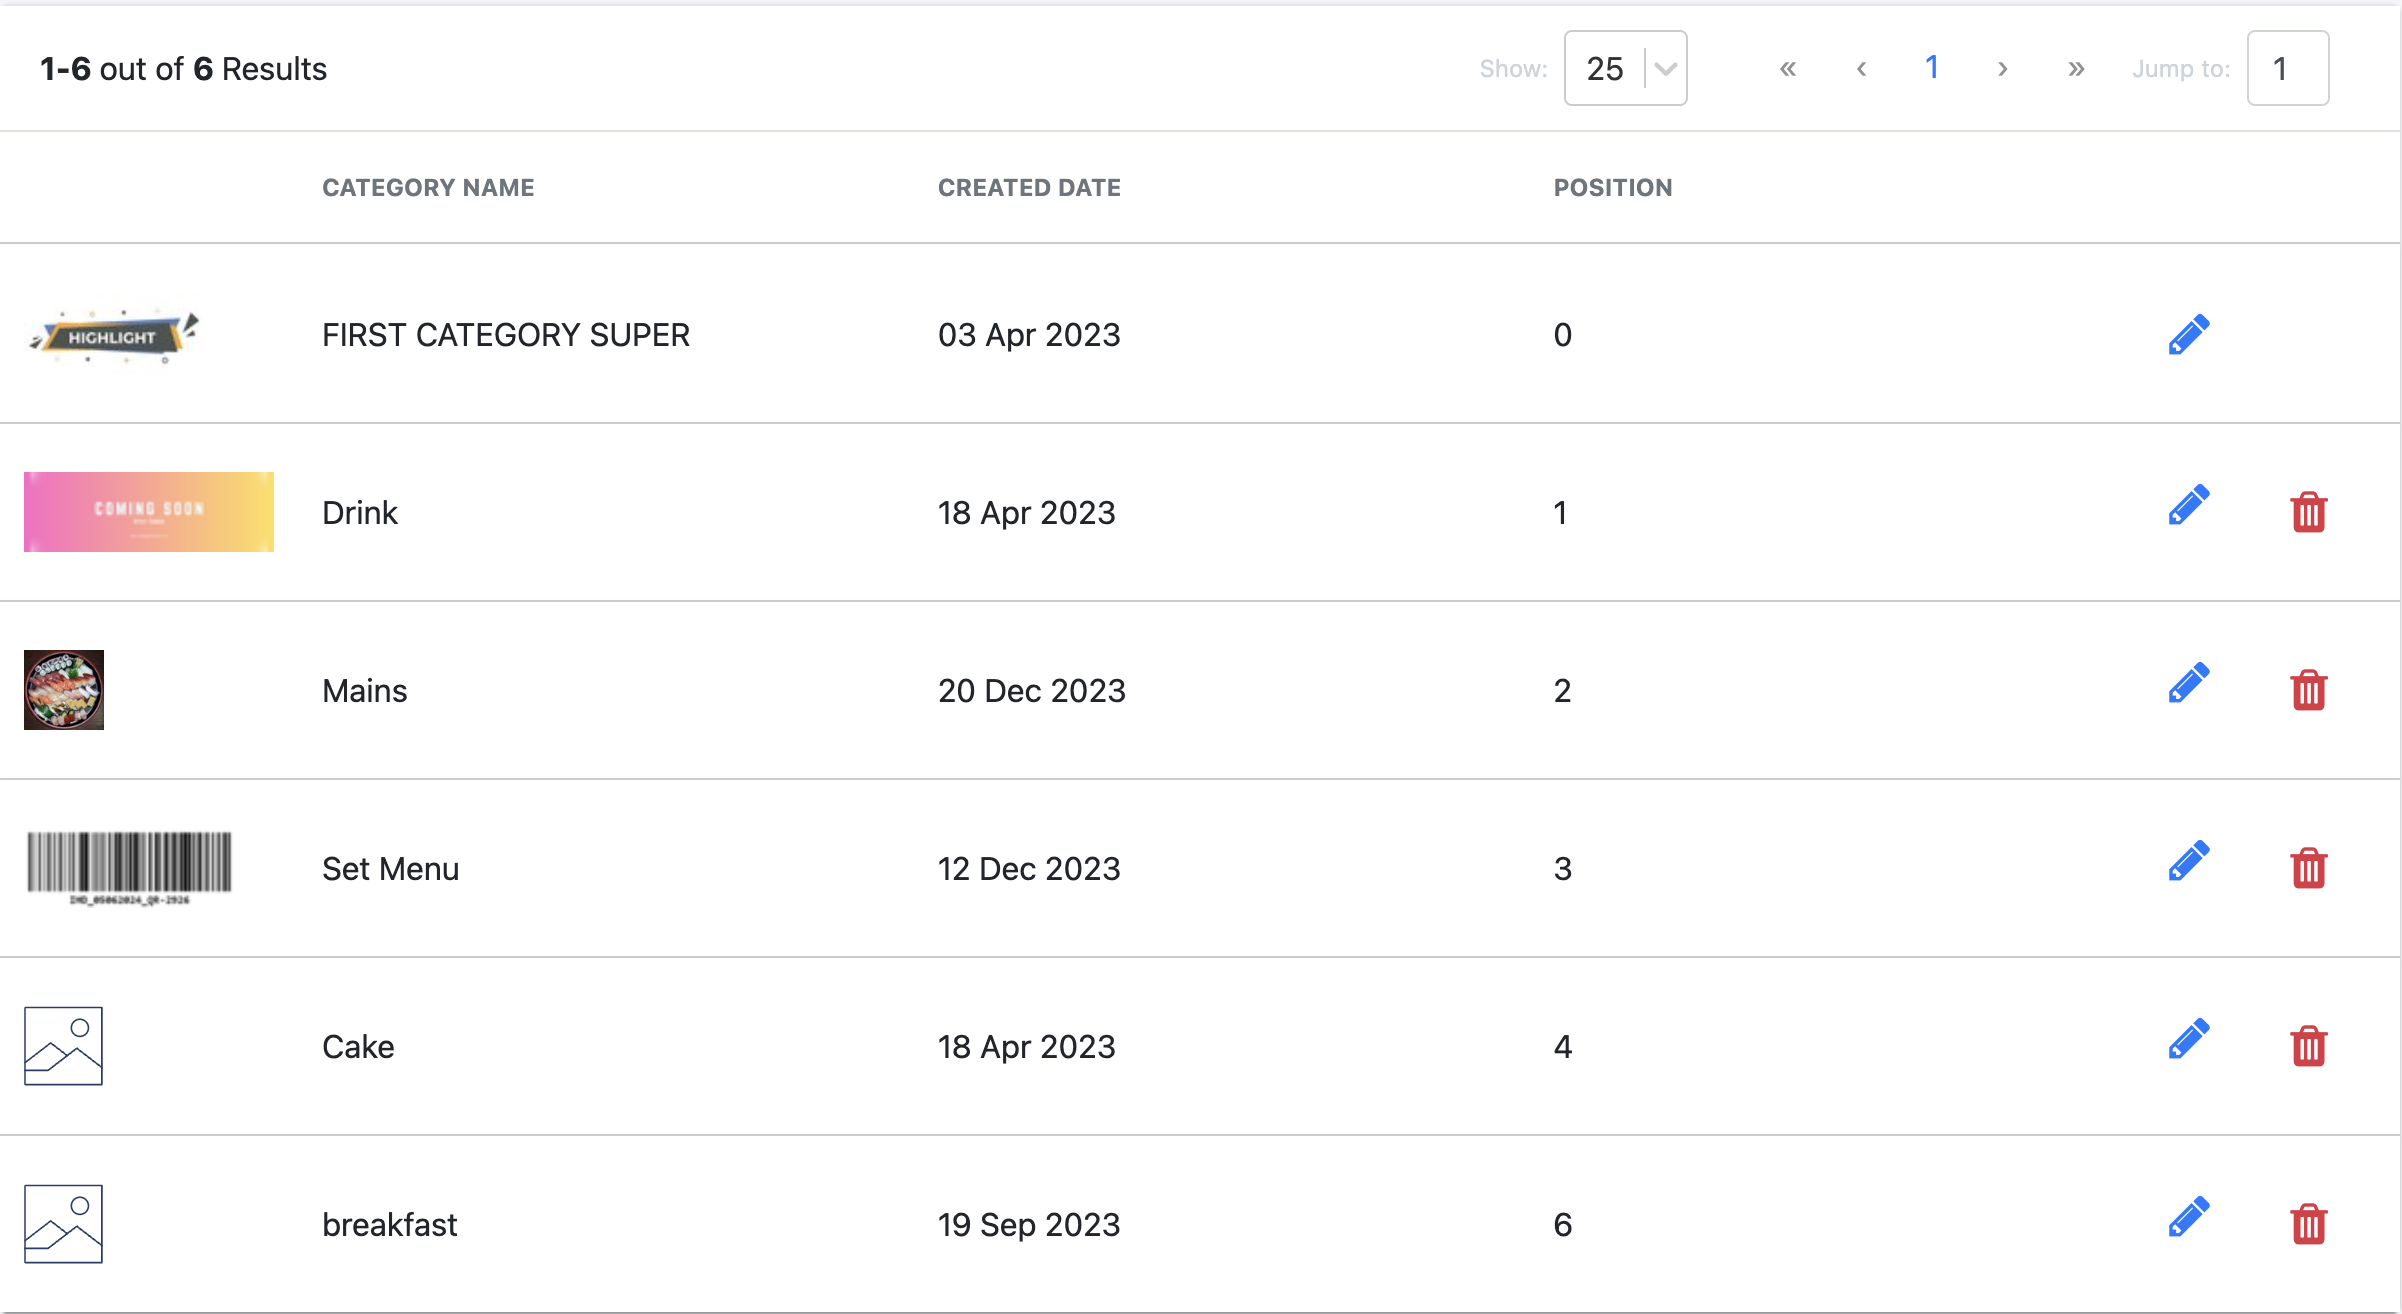Click the pencil icon for Drink
This screenshot has height=1314, width=2402.
click(2188, 505)
